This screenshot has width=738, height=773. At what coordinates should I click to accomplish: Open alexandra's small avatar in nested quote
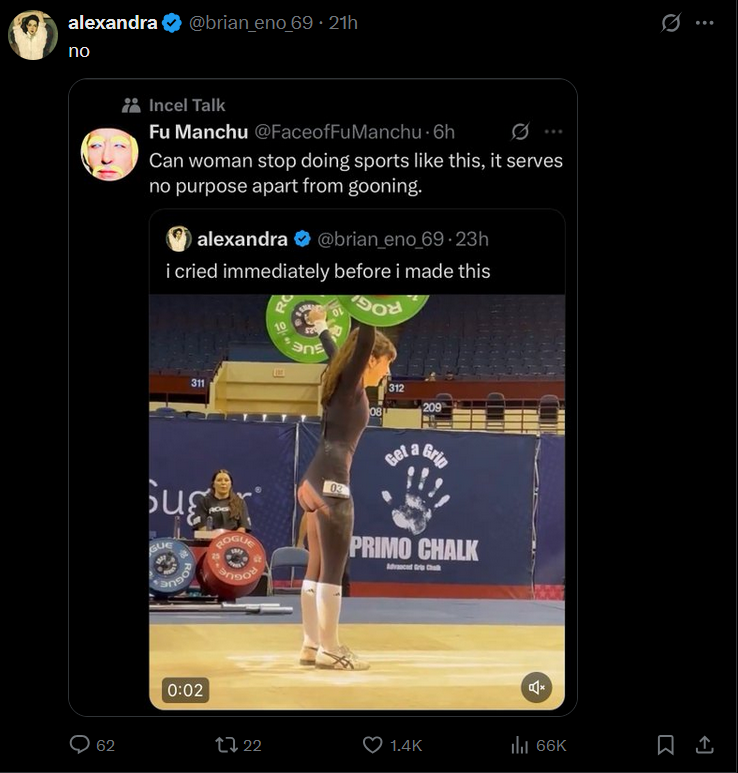(179, 238)
